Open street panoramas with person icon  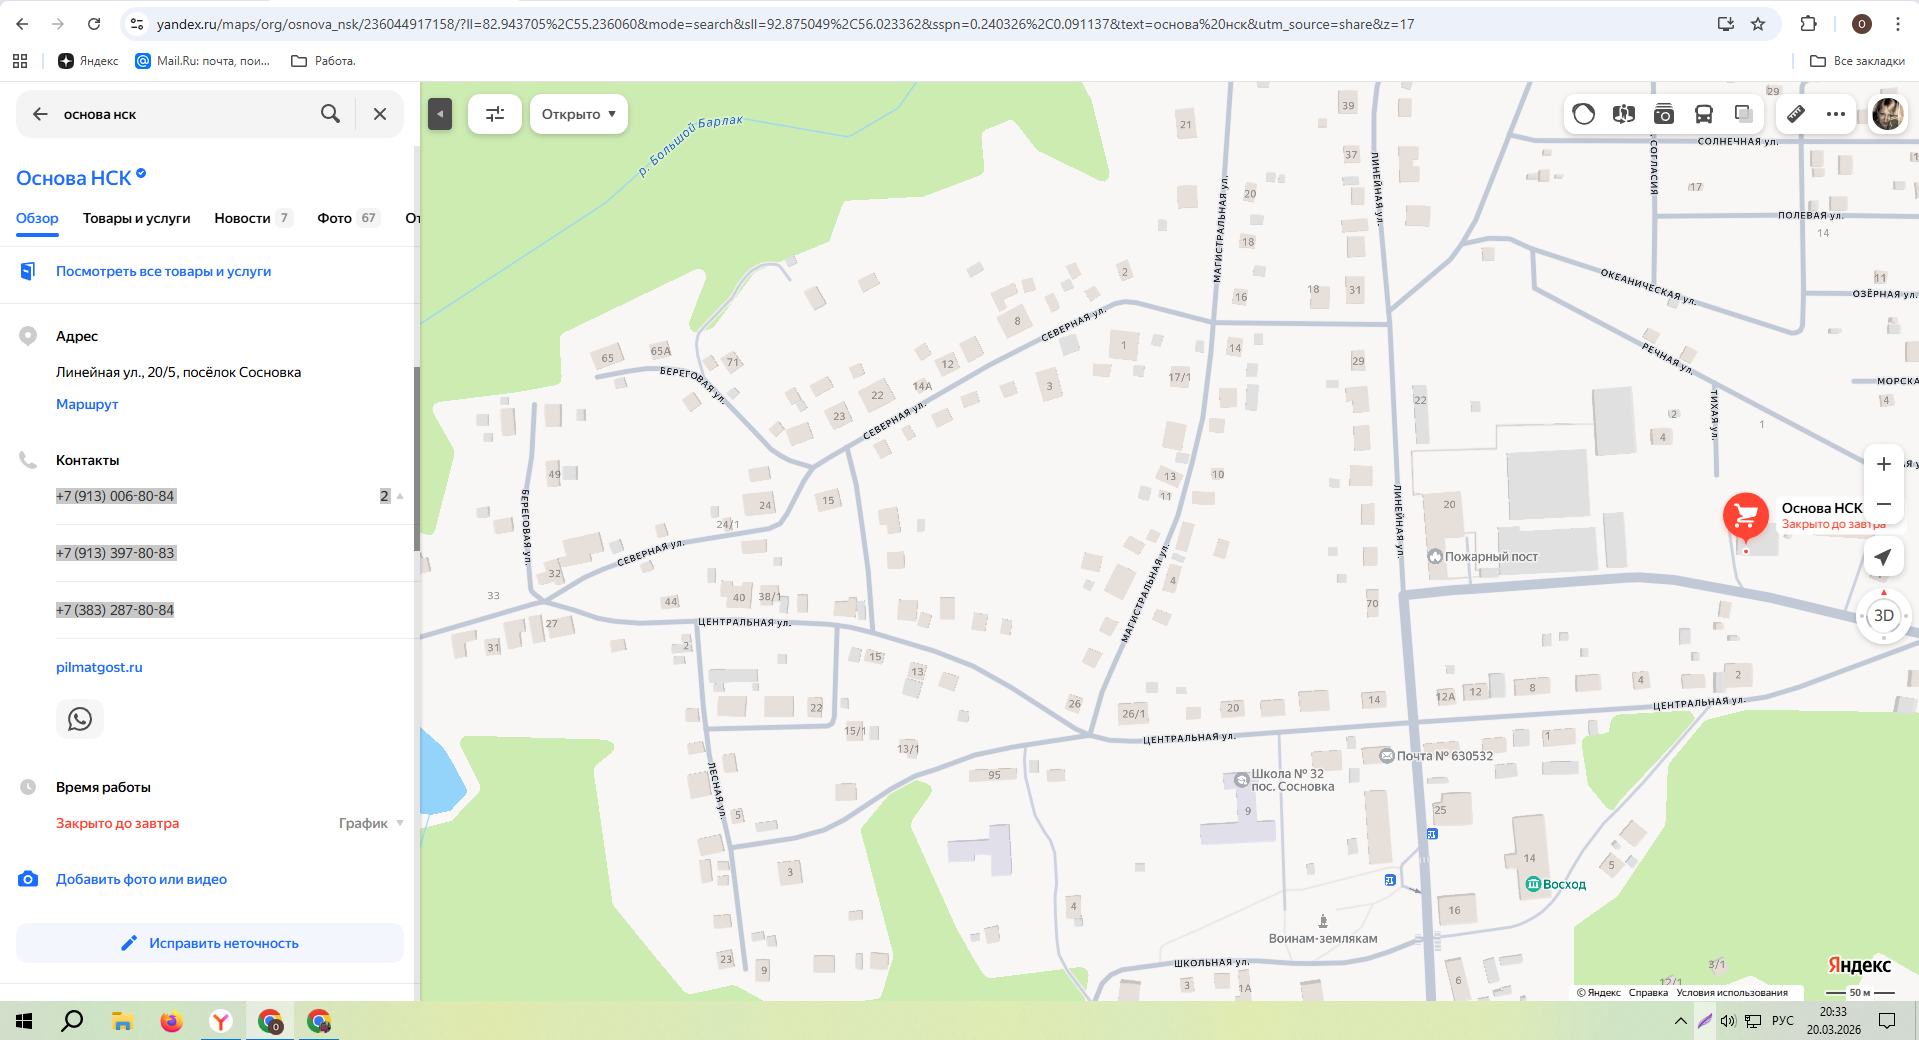[1624, 114]
